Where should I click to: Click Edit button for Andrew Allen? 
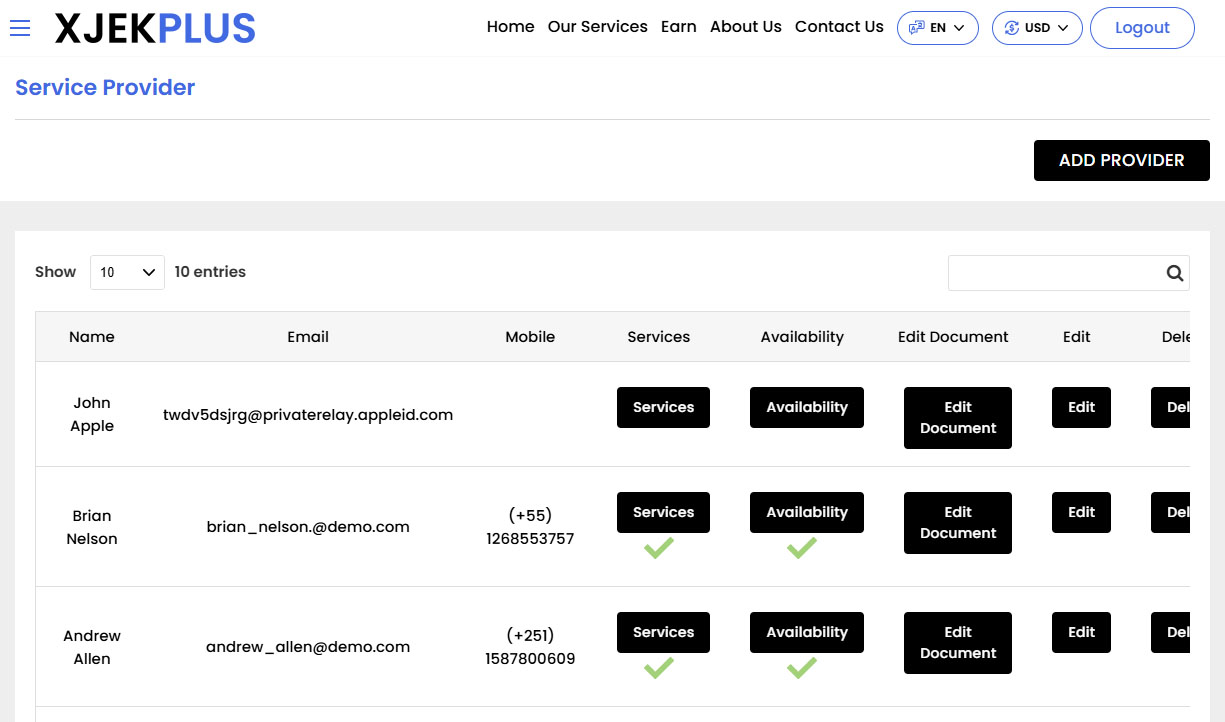point(1081,632)
